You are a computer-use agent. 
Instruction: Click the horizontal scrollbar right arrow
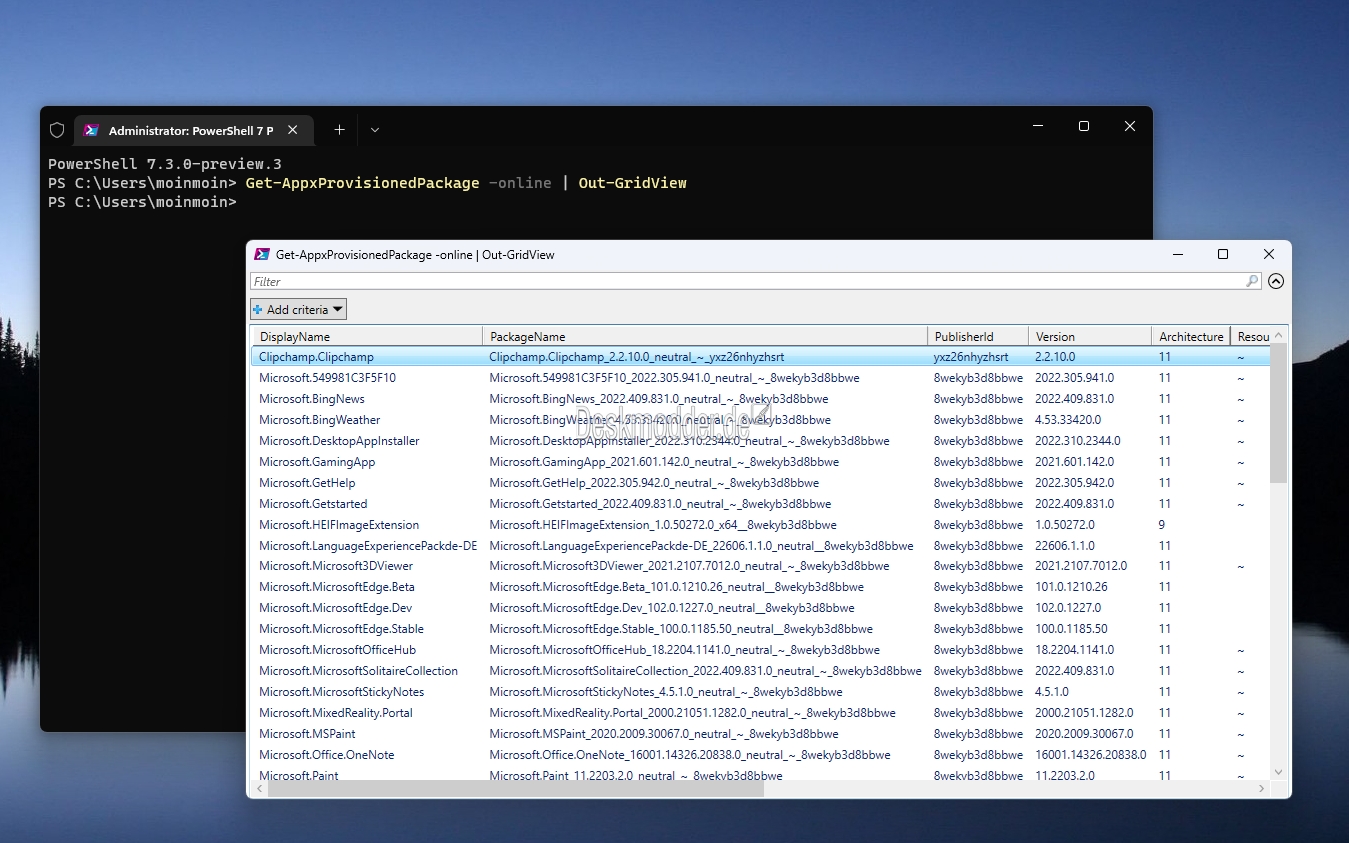click(x=1262, y=789)
